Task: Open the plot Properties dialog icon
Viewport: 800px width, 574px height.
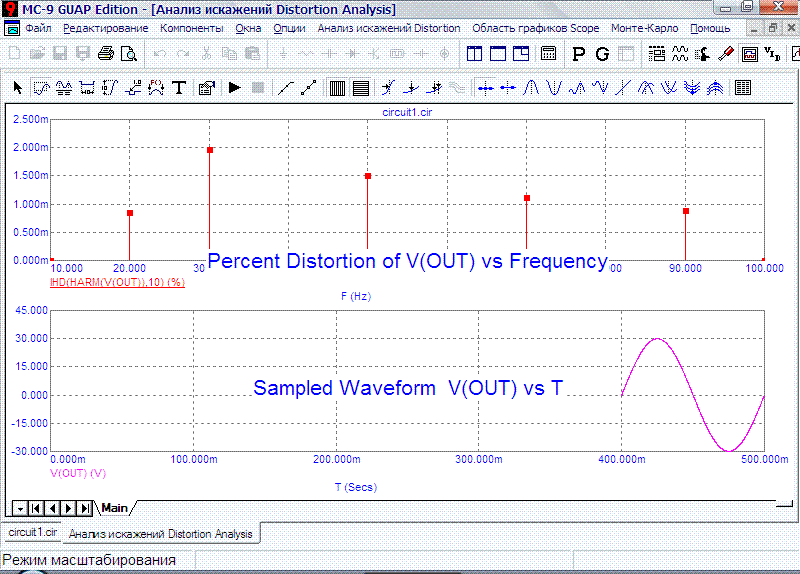Action: pyautogui.click(x=206, y=88)
